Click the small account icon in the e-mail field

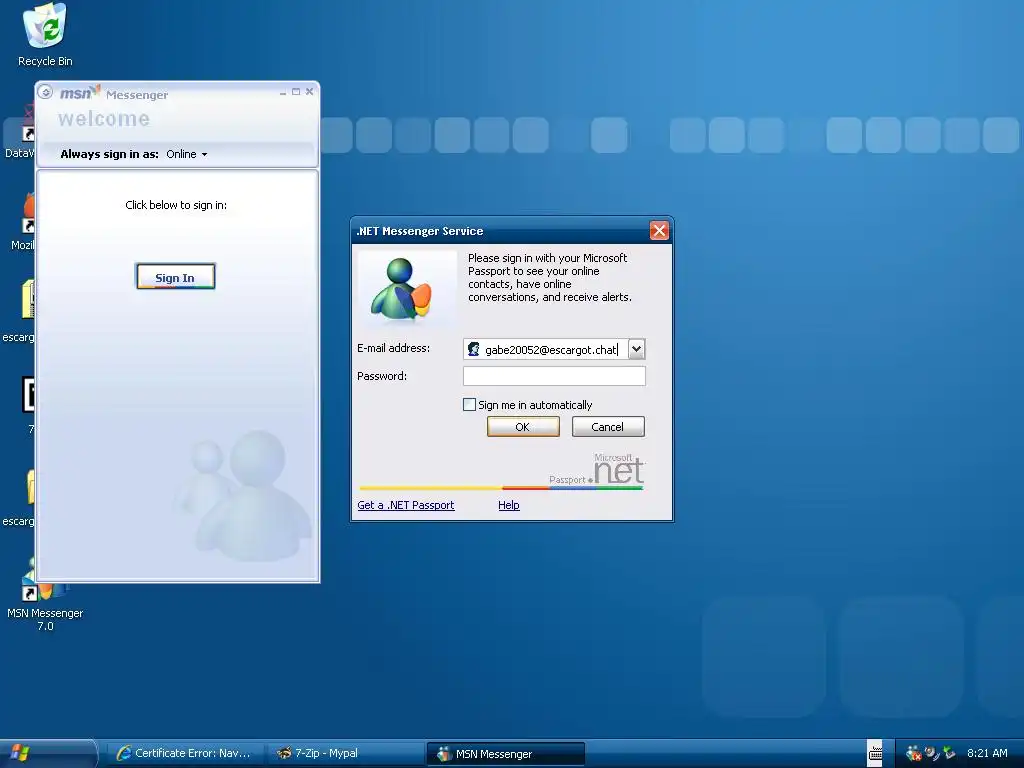(x=473, y=349)
